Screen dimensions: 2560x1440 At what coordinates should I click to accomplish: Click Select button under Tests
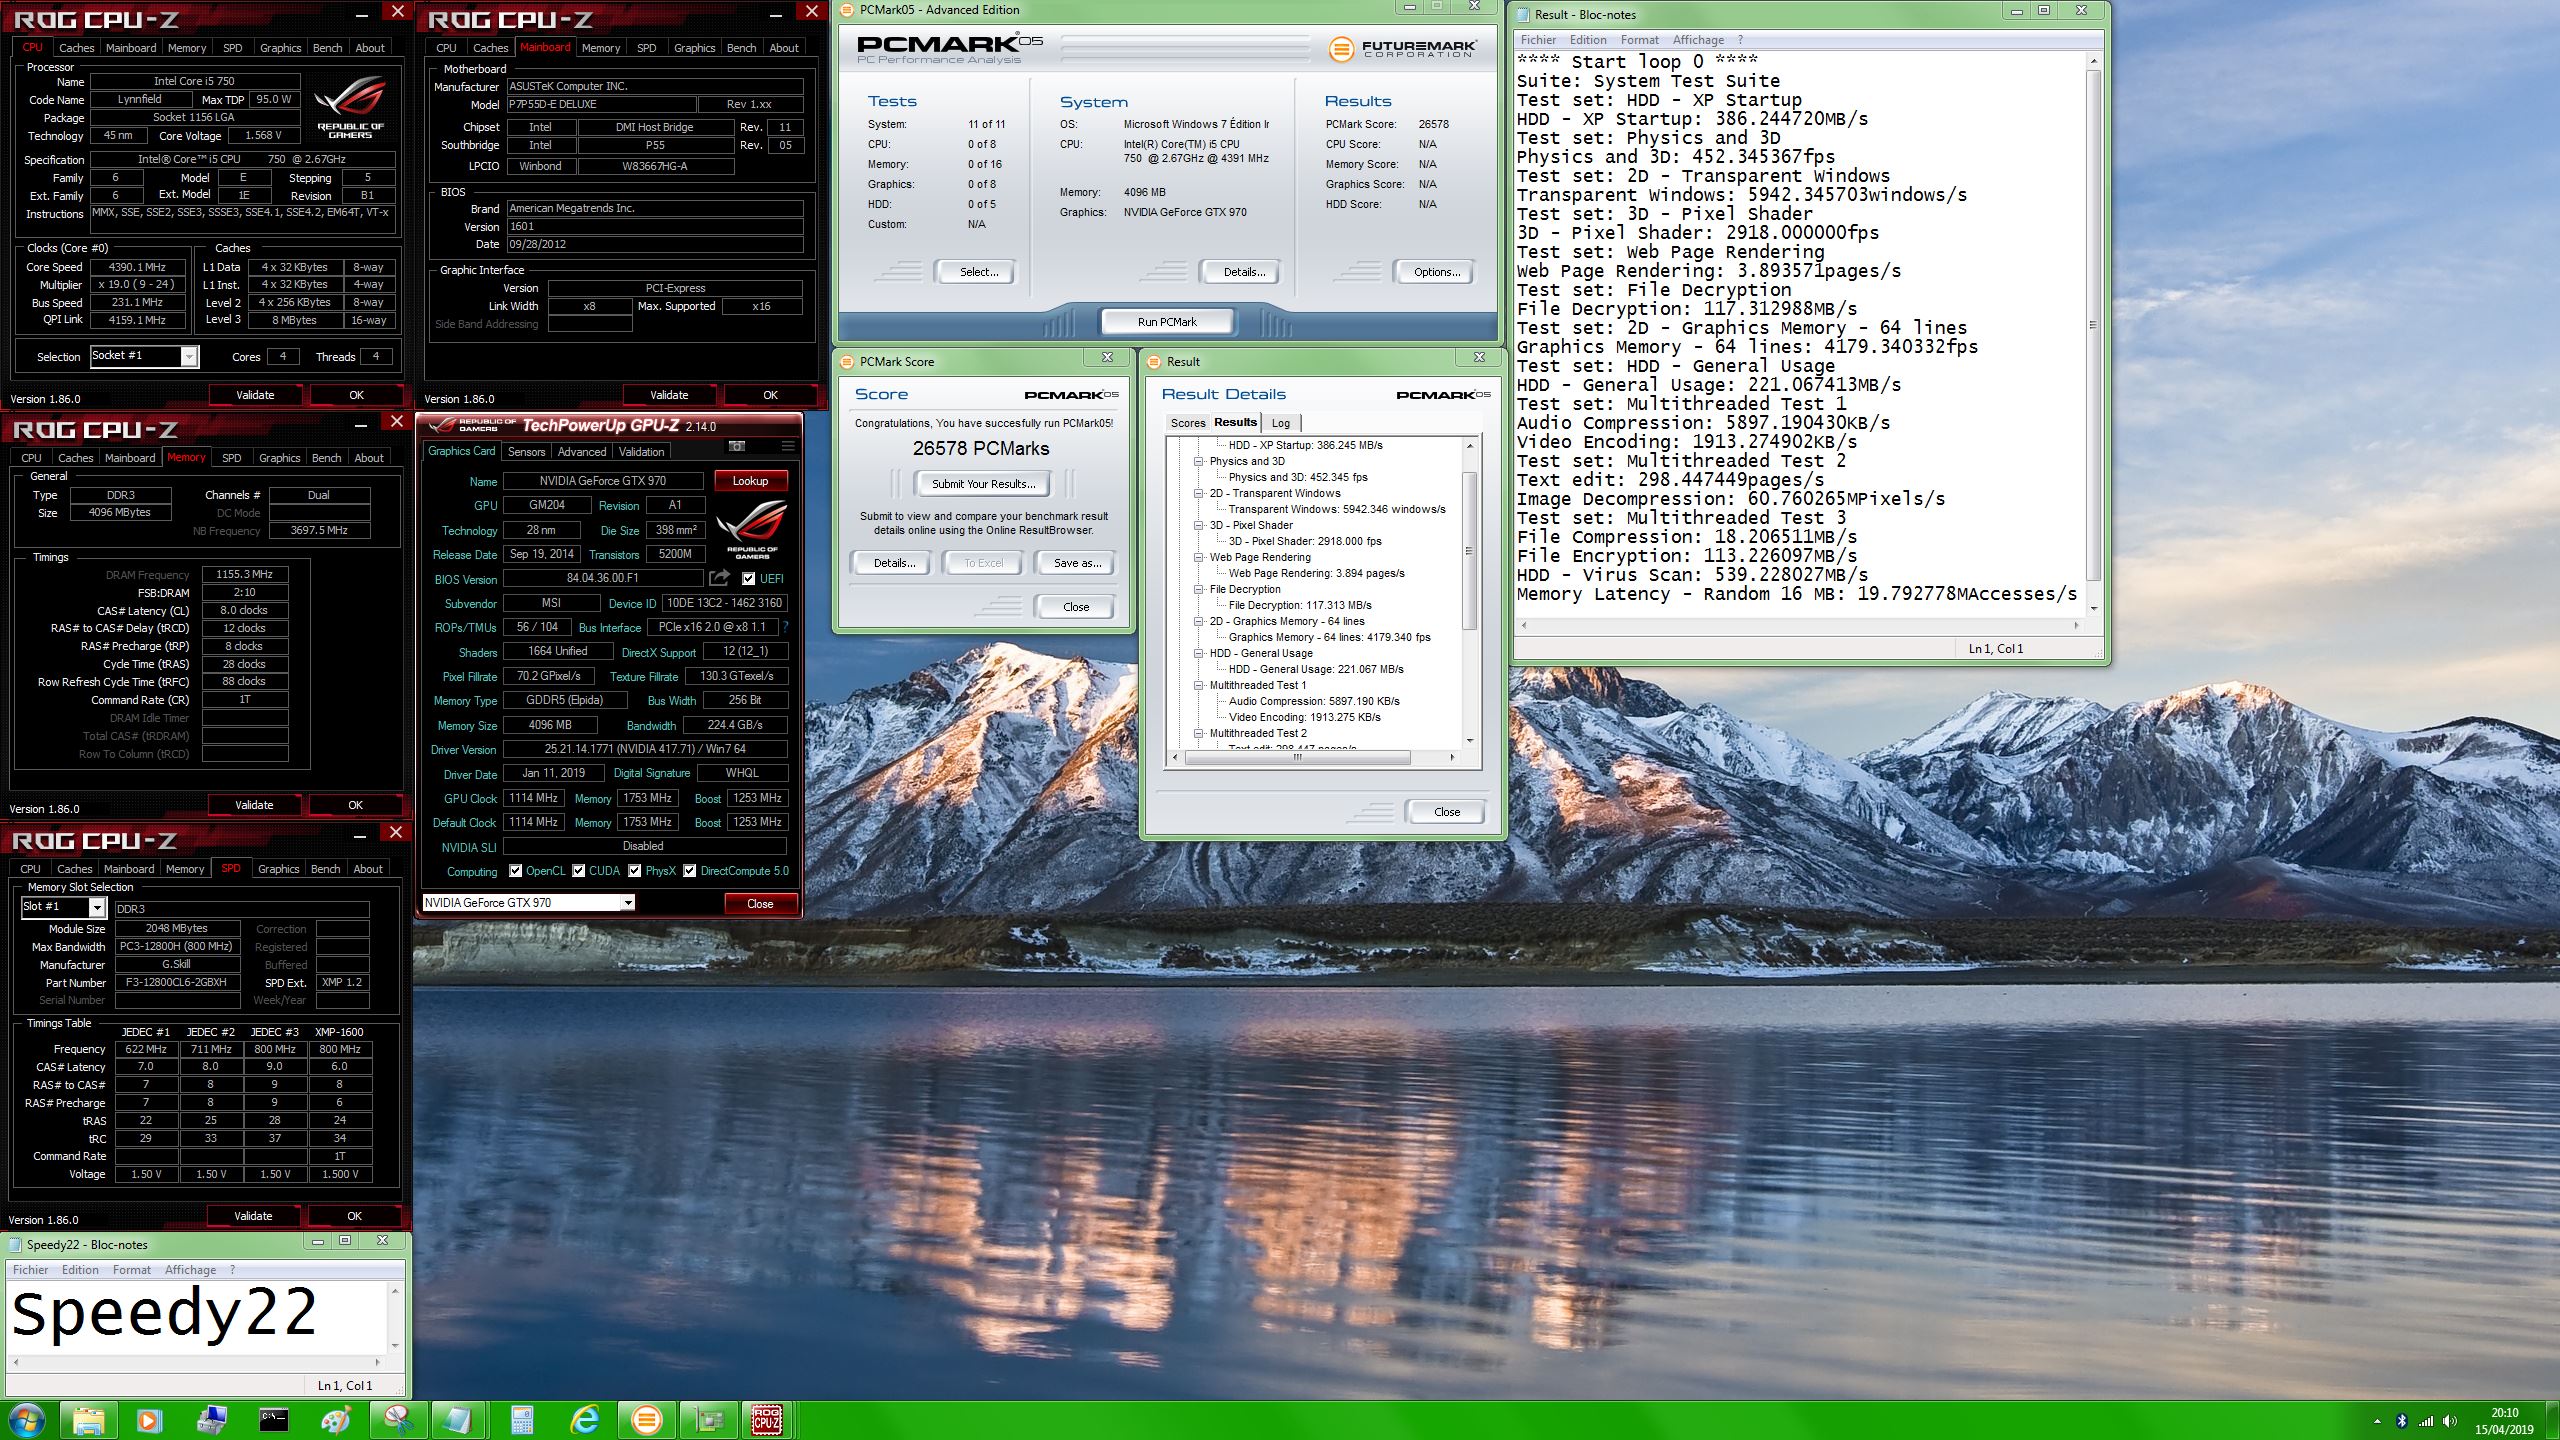pos(978,272)
